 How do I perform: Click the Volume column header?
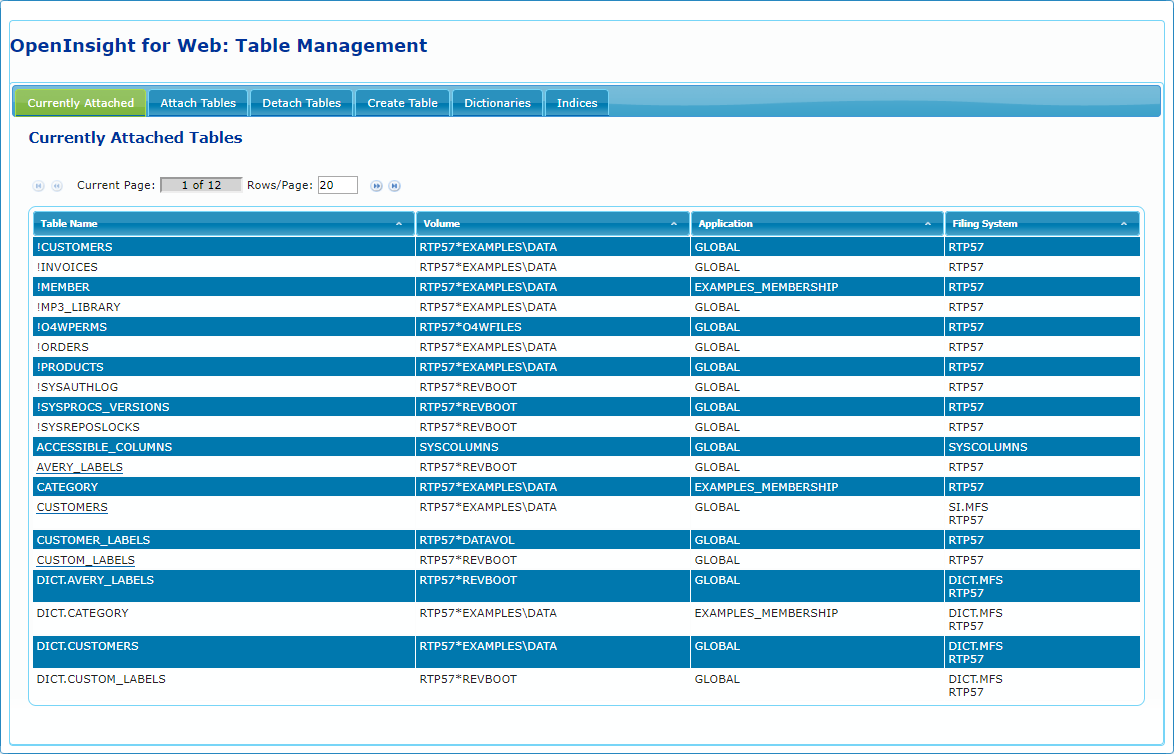coord(553,224)
